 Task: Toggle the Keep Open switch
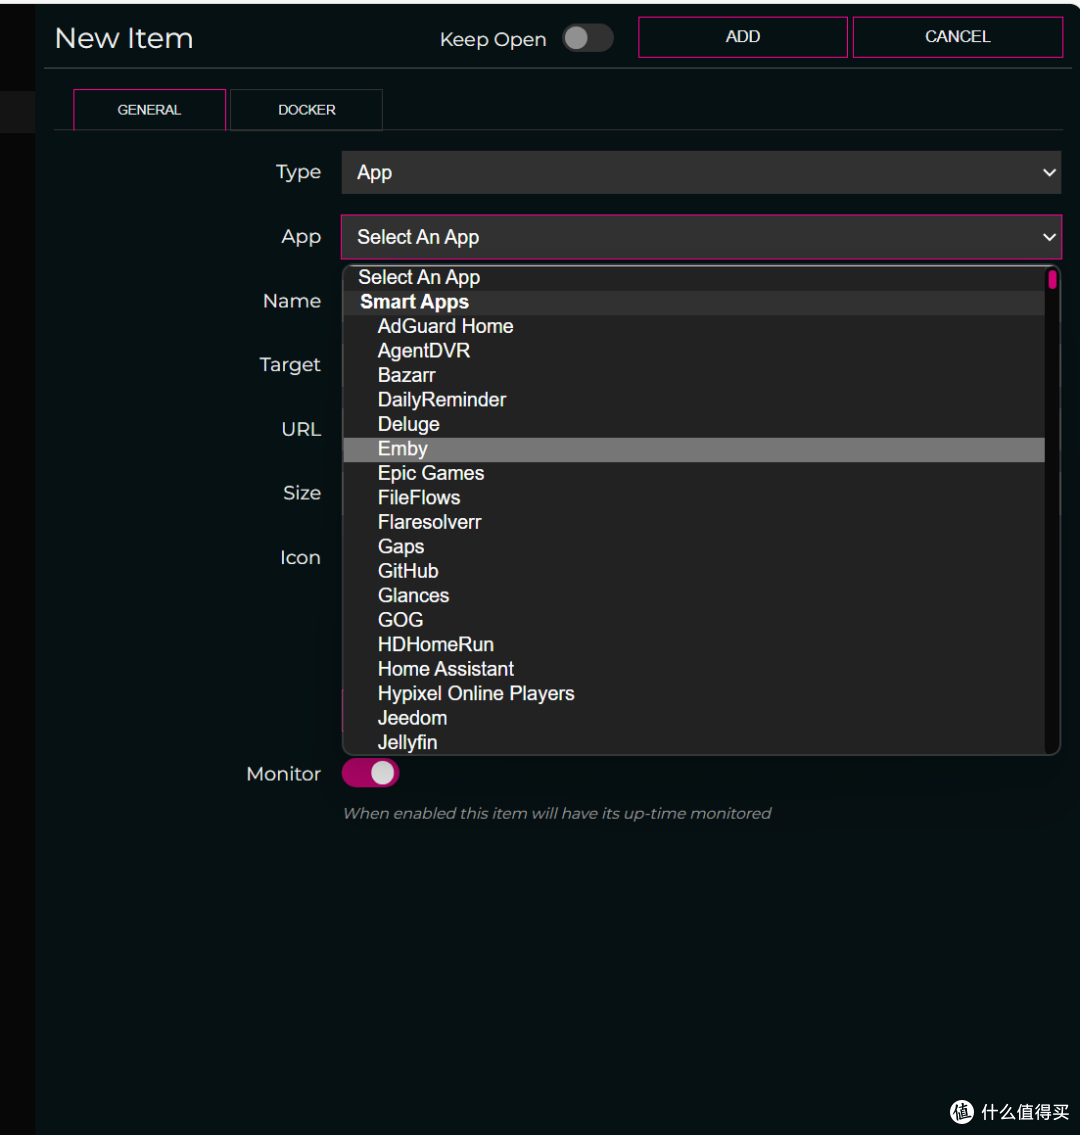click(x=587, y=39)
